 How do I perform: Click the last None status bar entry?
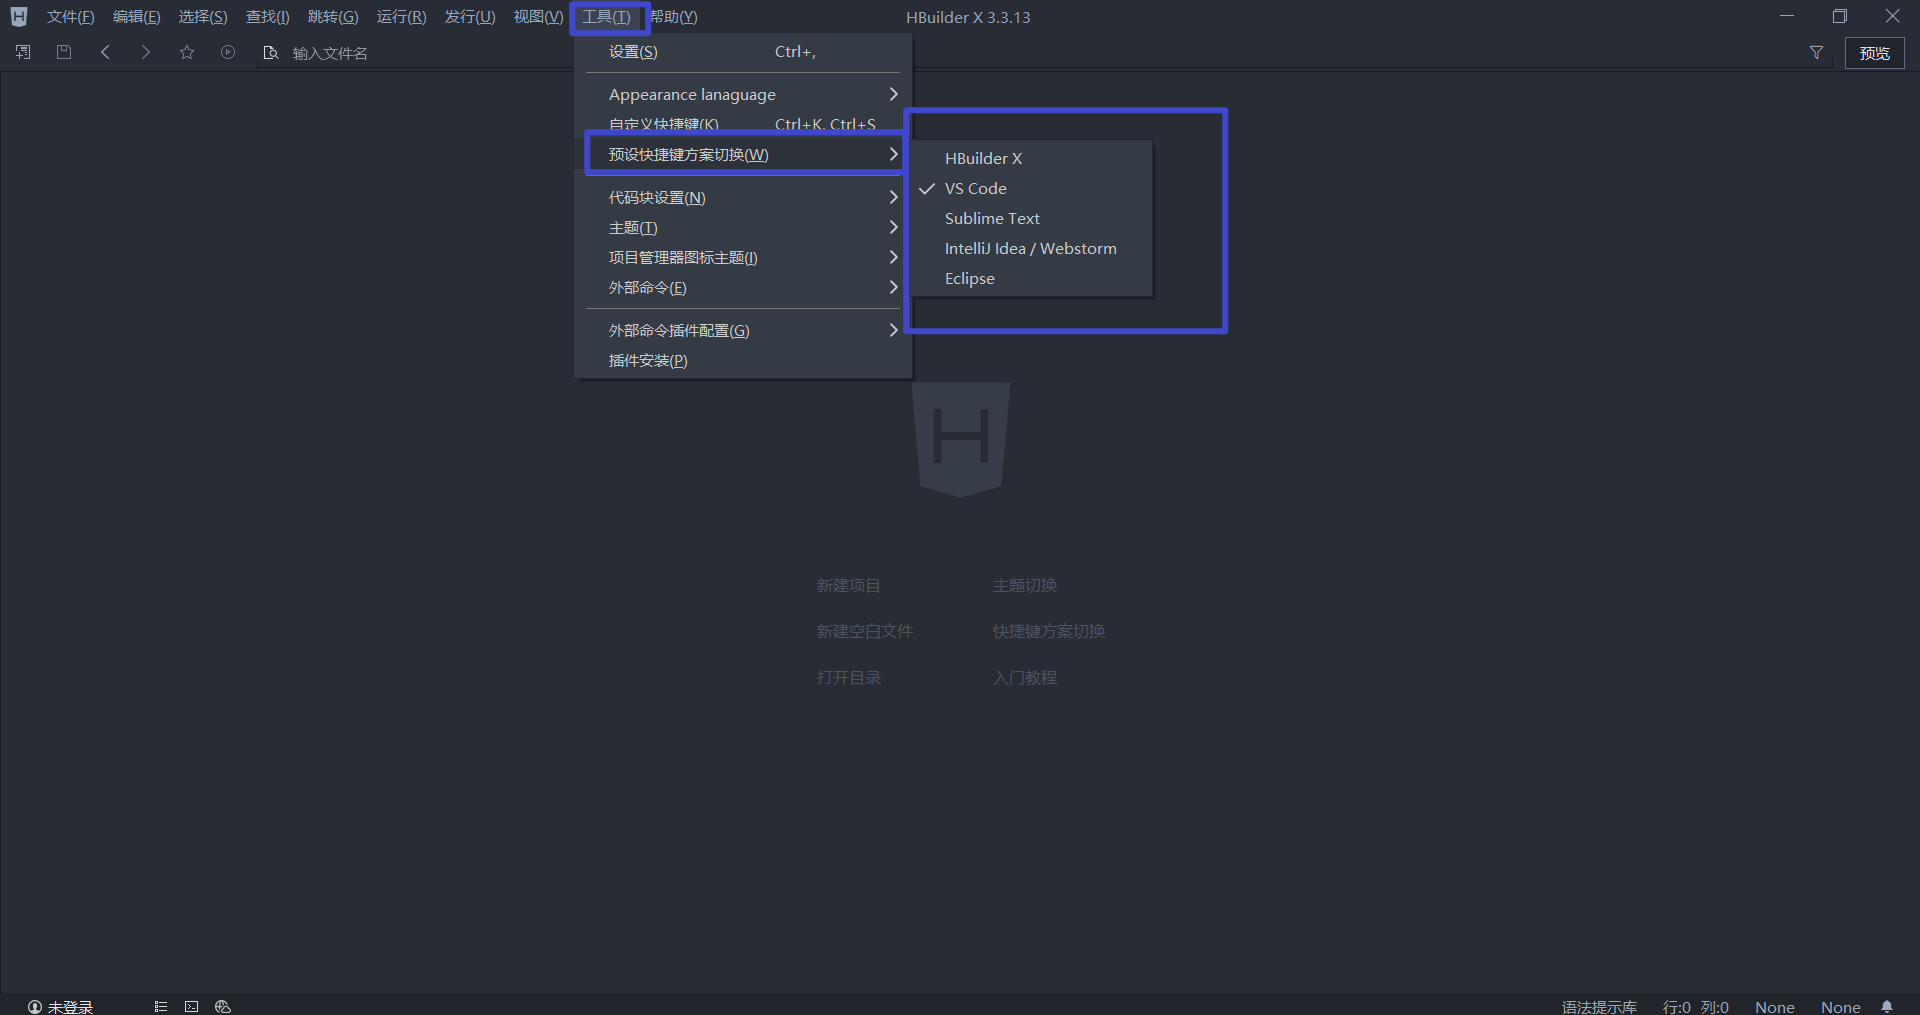click(1840, 1007)
